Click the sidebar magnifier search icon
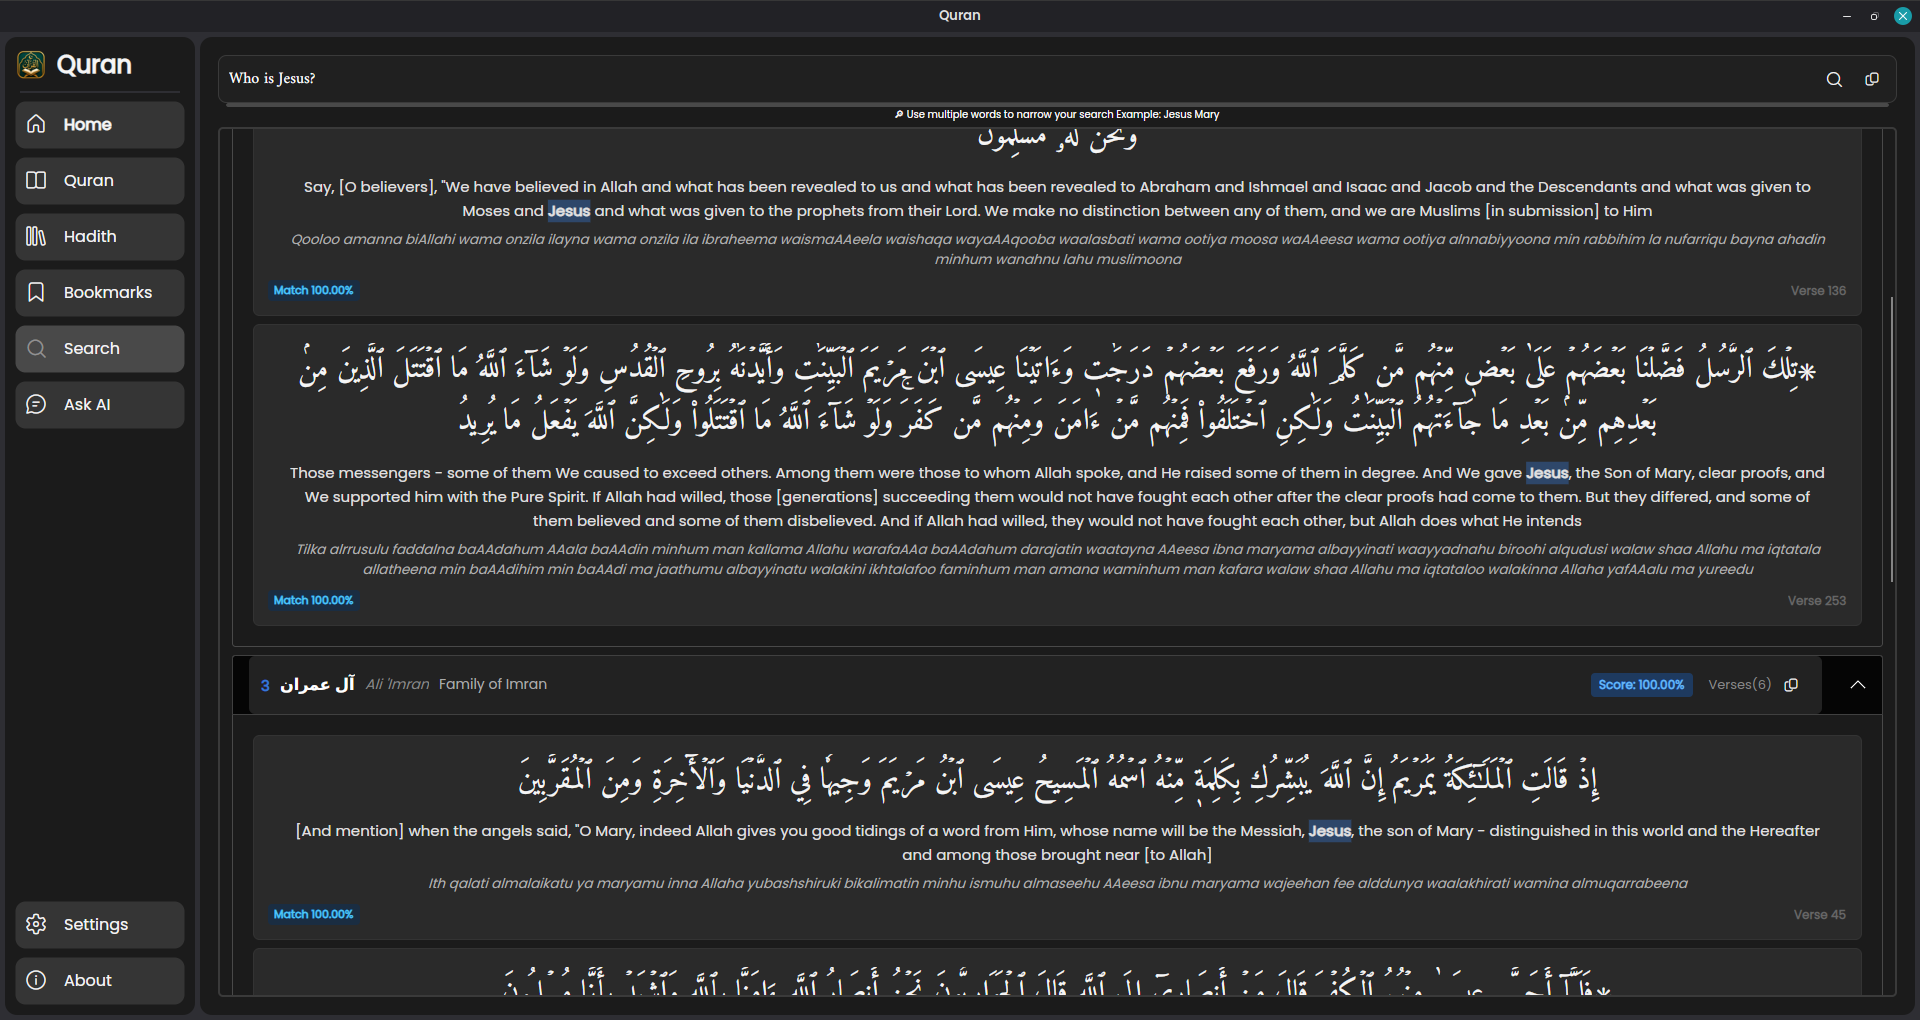Screen dimensions: 1920x1020 37,348
